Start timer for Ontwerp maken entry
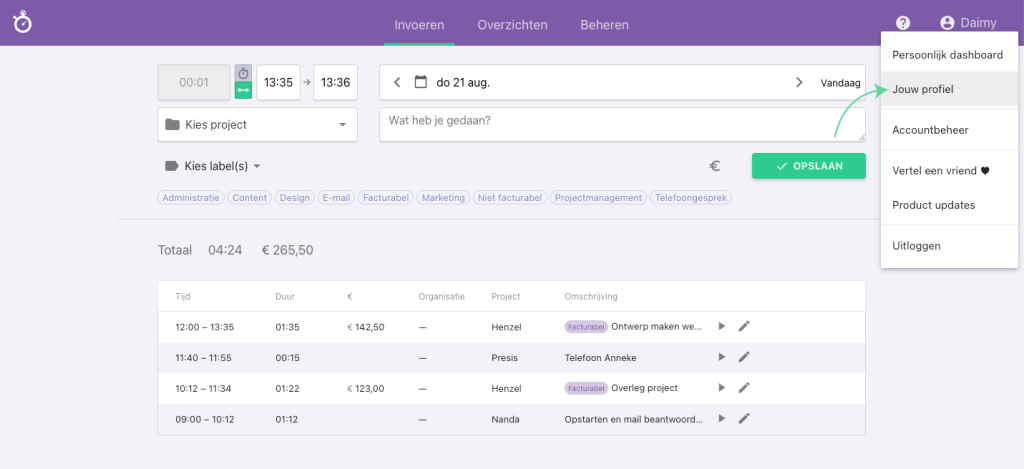1024x469 pixels. 722,326
